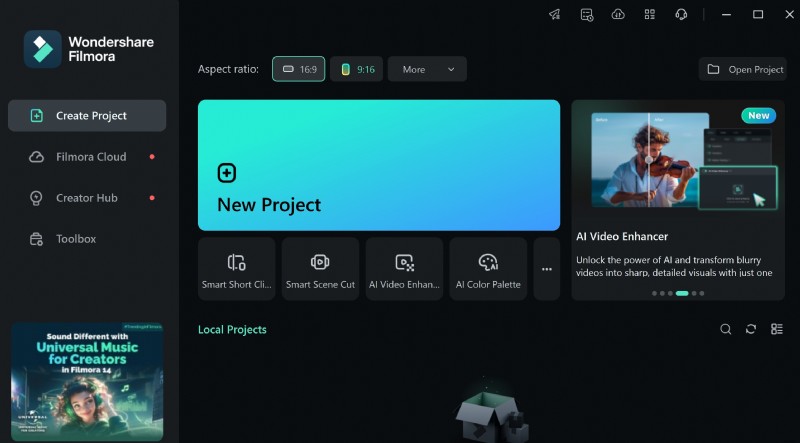800x443 pixels.
Task: Click the Create Project plus-file icon
Action: coord(37,116)
